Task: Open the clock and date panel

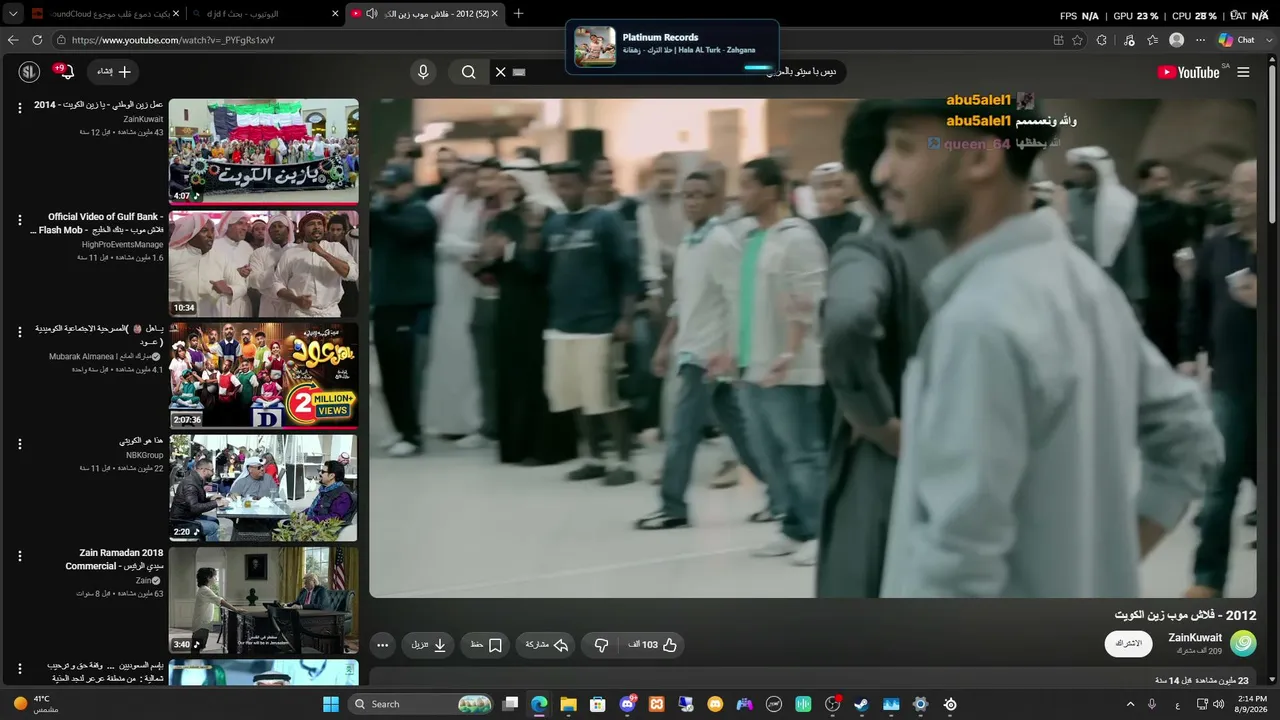Action: point(1253,704)
